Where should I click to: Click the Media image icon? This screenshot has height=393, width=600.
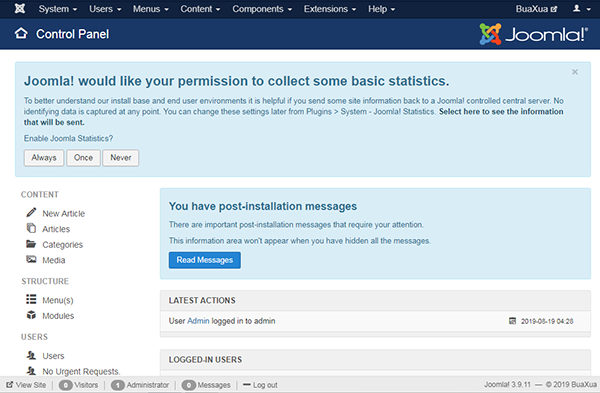coord(31,259)
